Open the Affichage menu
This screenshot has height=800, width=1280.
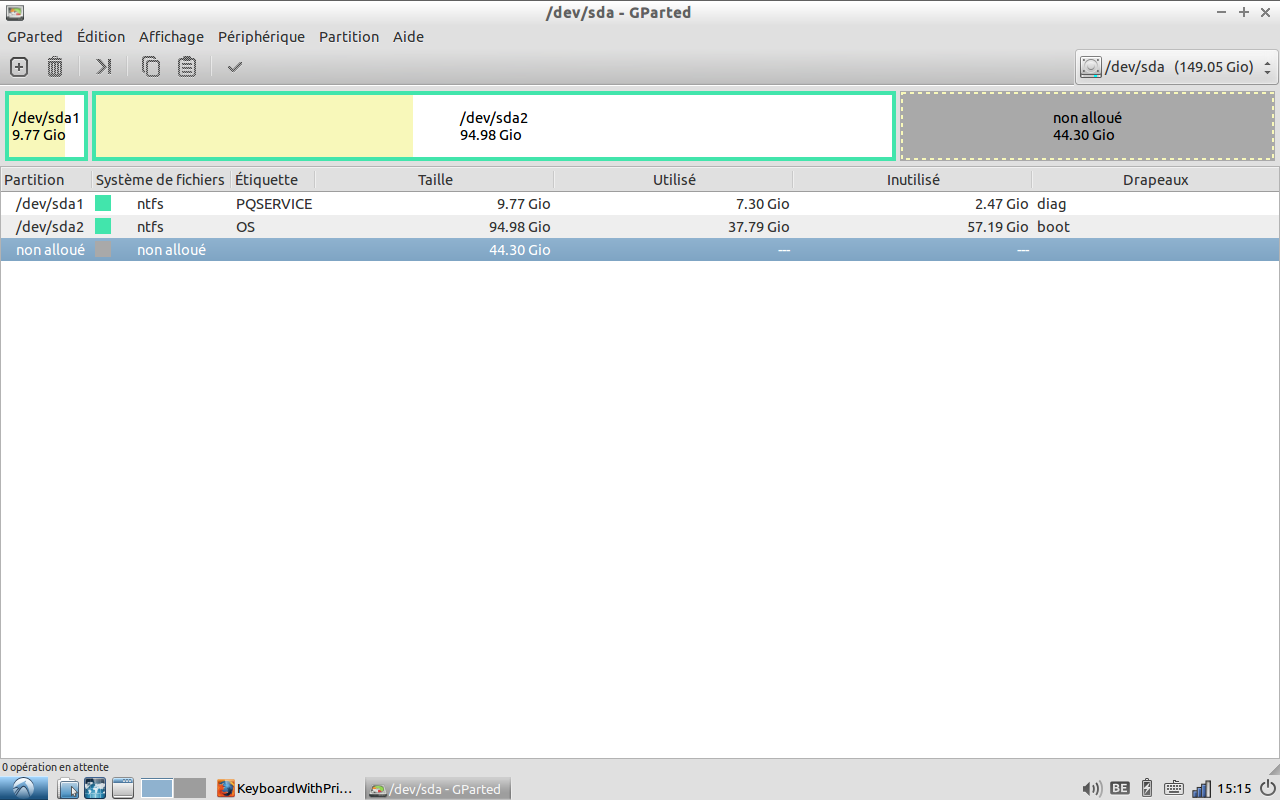tap(171, 37)
